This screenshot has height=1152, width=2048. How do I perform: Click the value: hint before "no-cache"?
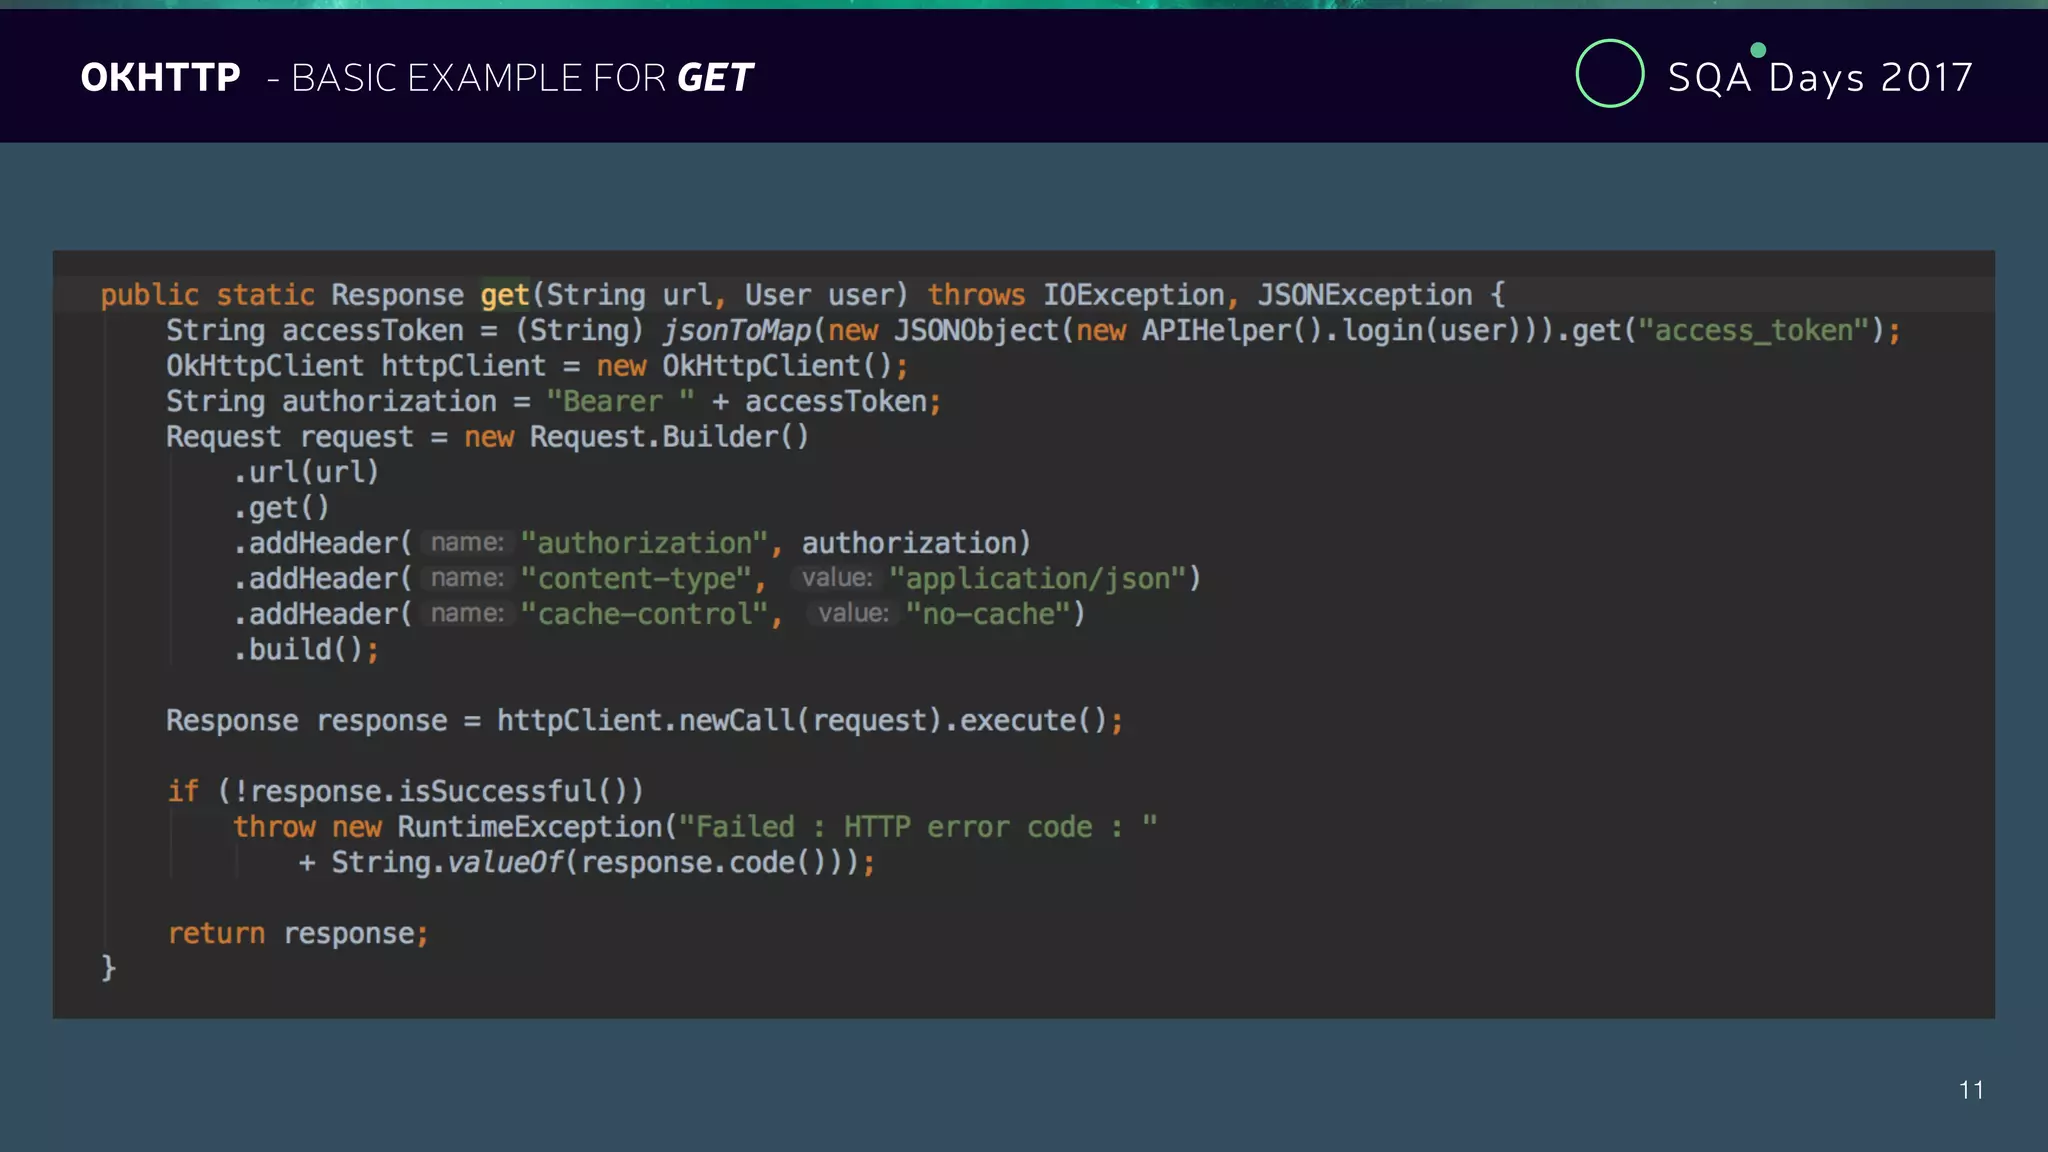coord(853,614)
